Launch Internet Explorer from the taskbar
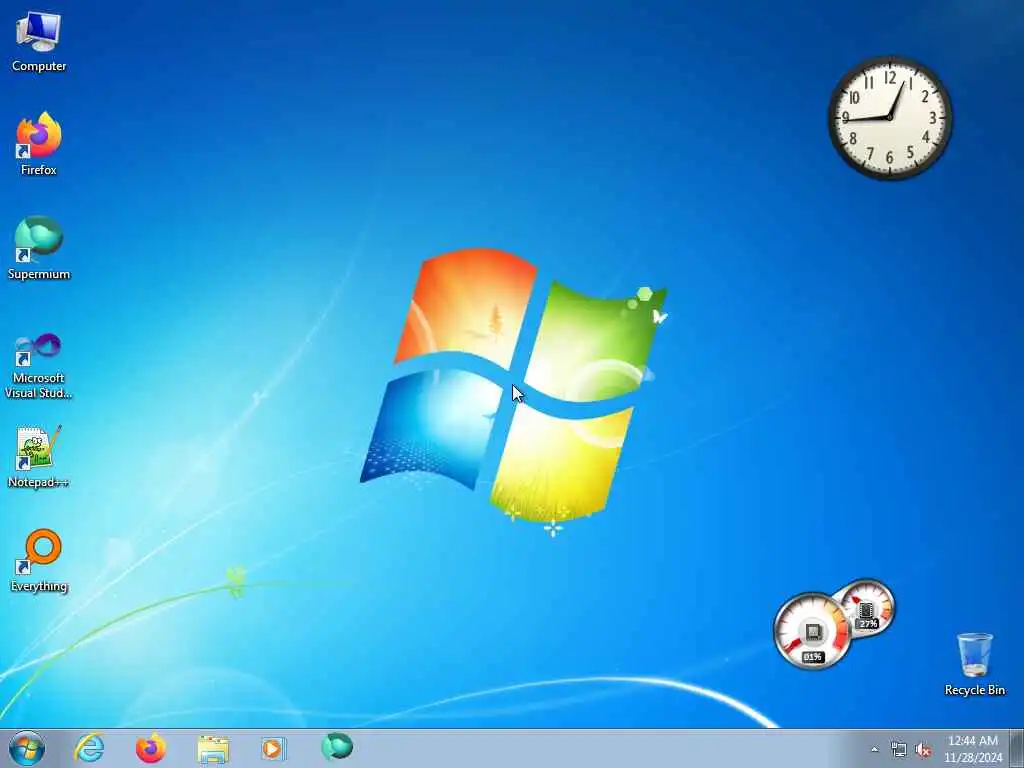Image resolution: width=1024 pixels, height=768 pixels. pyautogui.click(x=89, y=748)
